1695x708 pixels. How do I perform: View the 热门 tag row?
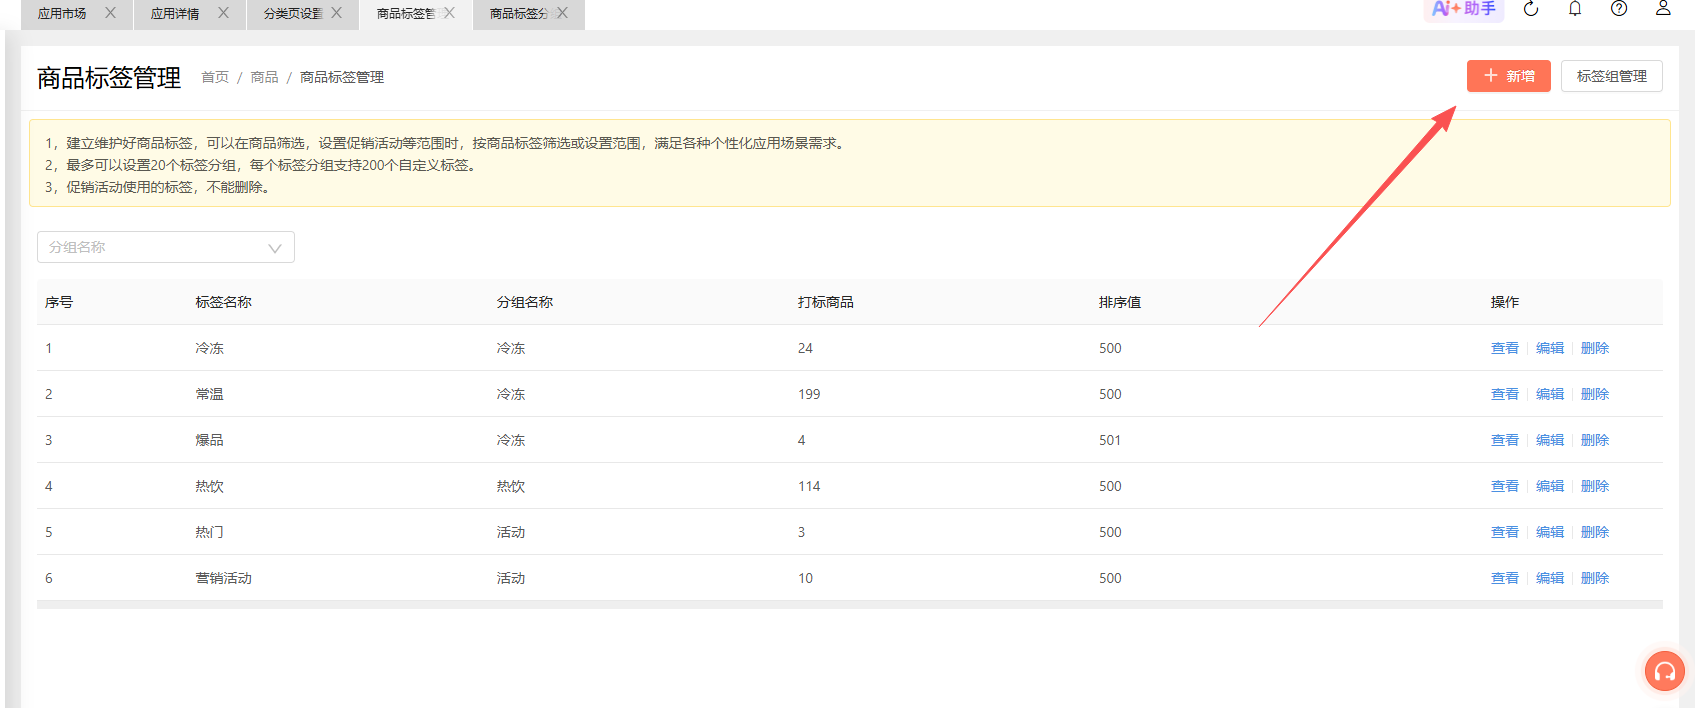(1504, 532)
